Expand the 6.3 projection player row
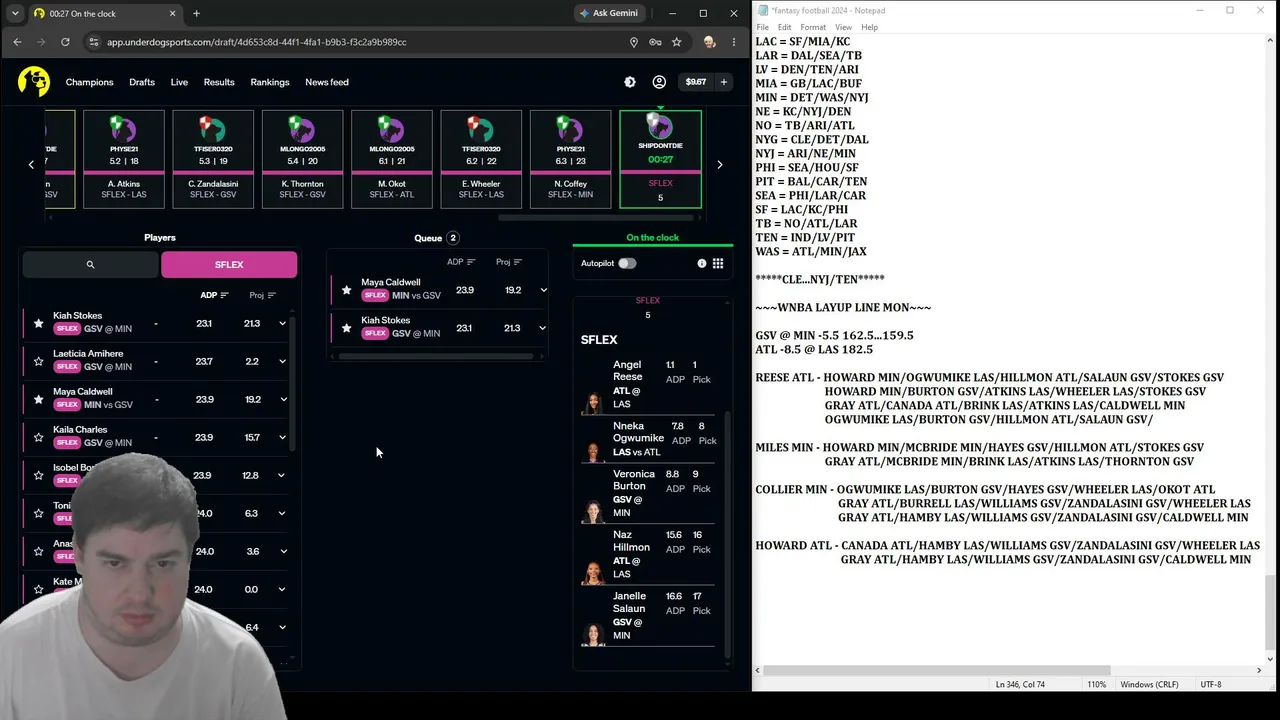 coord(281,513)
